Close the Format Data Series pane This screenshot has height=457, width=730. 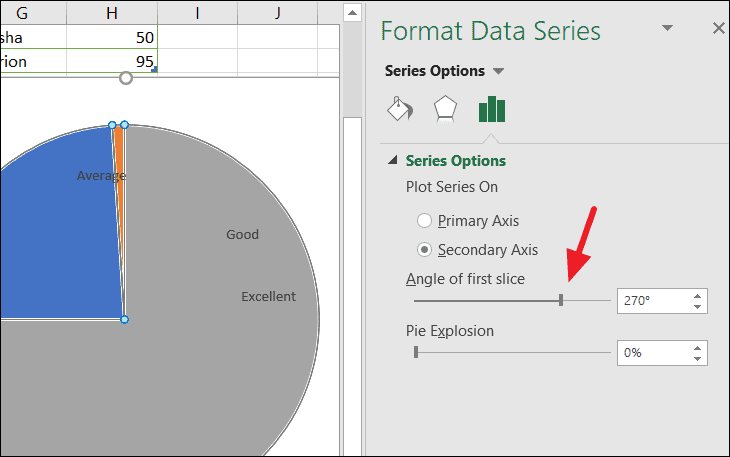(719, 28)
